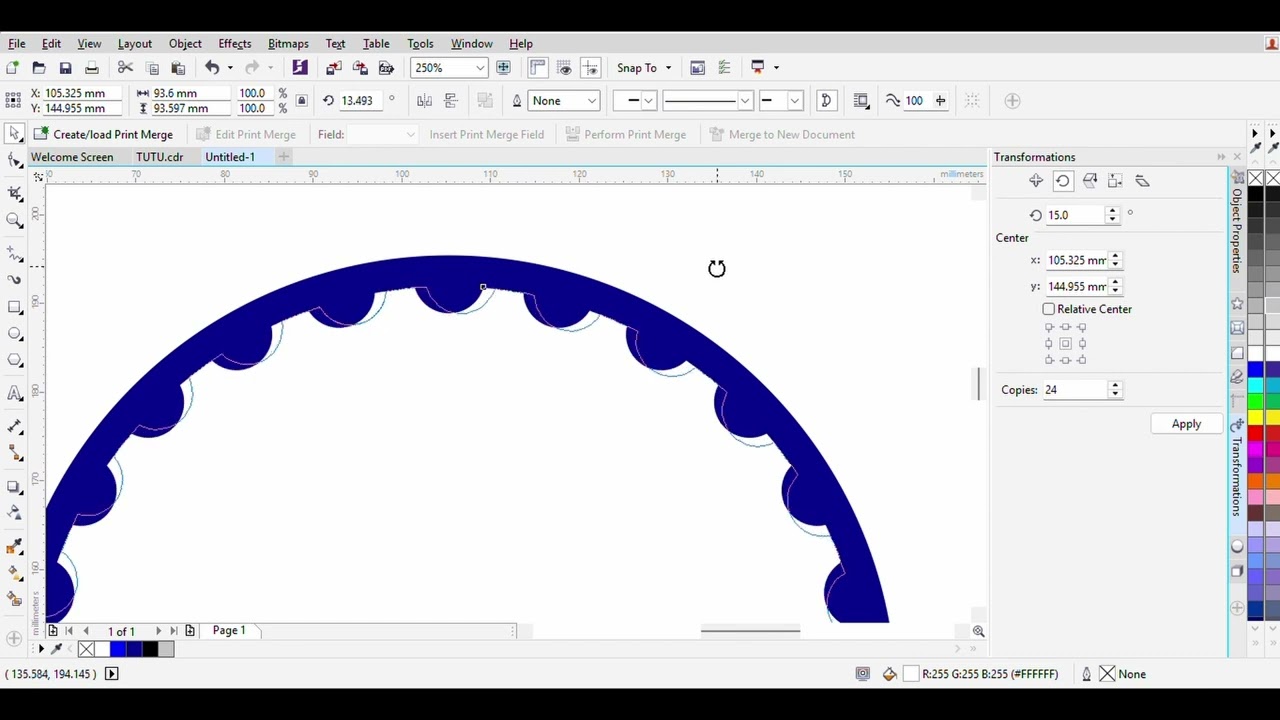The width and height of the screenshot is (1280, 720).
Task: Click the Publish to PDF icon
Action: [x=386, y=68]
